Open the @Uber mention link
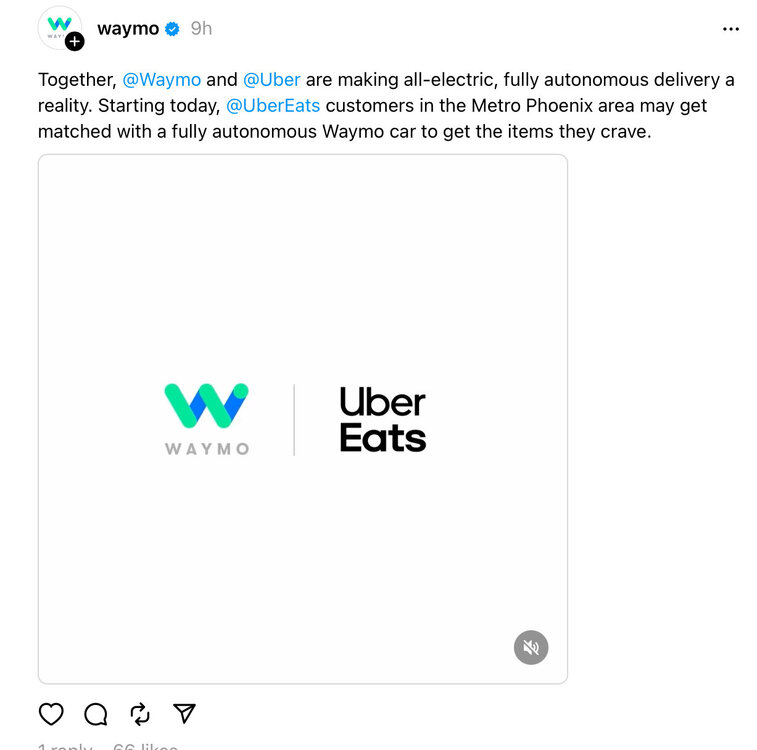 272,80
